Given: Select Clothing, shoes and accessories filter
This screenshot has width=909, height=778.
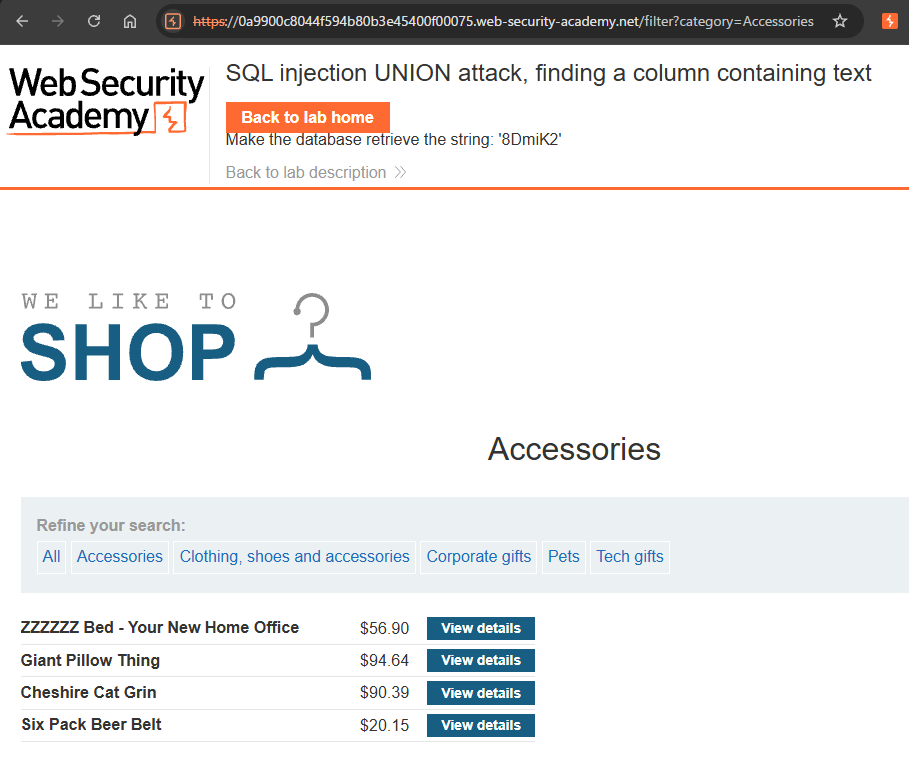Looking at the screenshot, I should (294, 557).
